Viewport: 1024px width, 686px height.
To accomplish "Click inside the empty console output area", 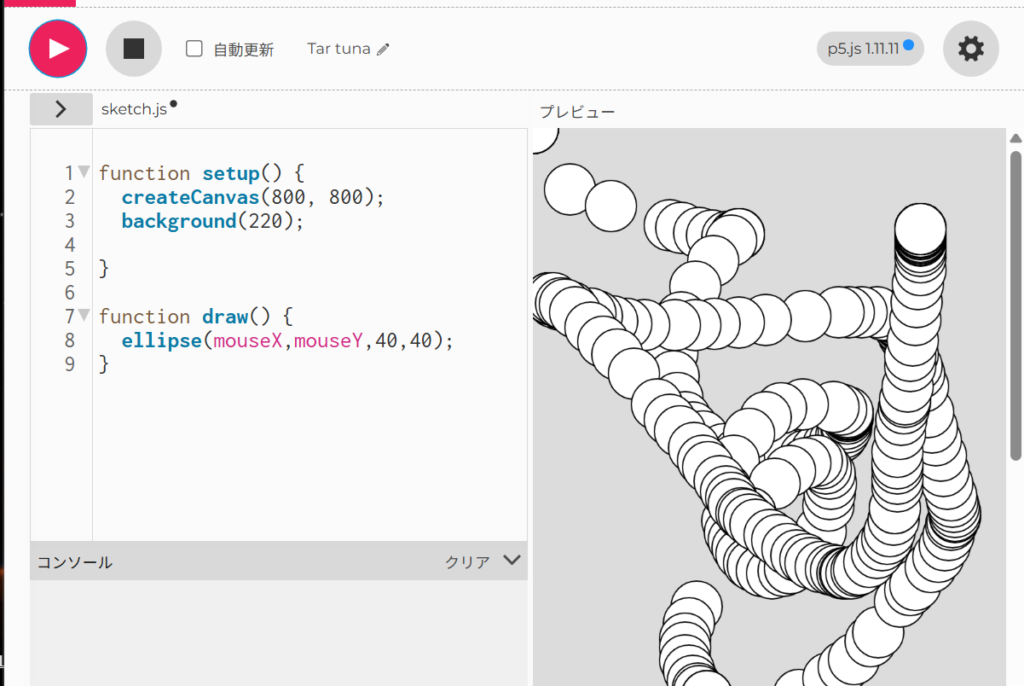I will [278, 632].
